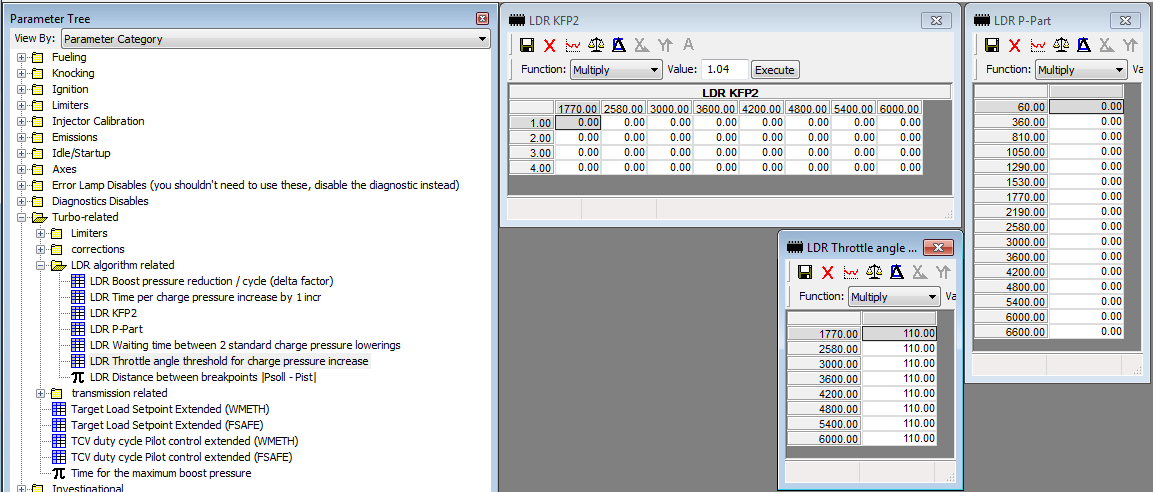Screen dimensions: 1153x492
Task: Click the Value field containing 1.04
Action: (724, 70)
